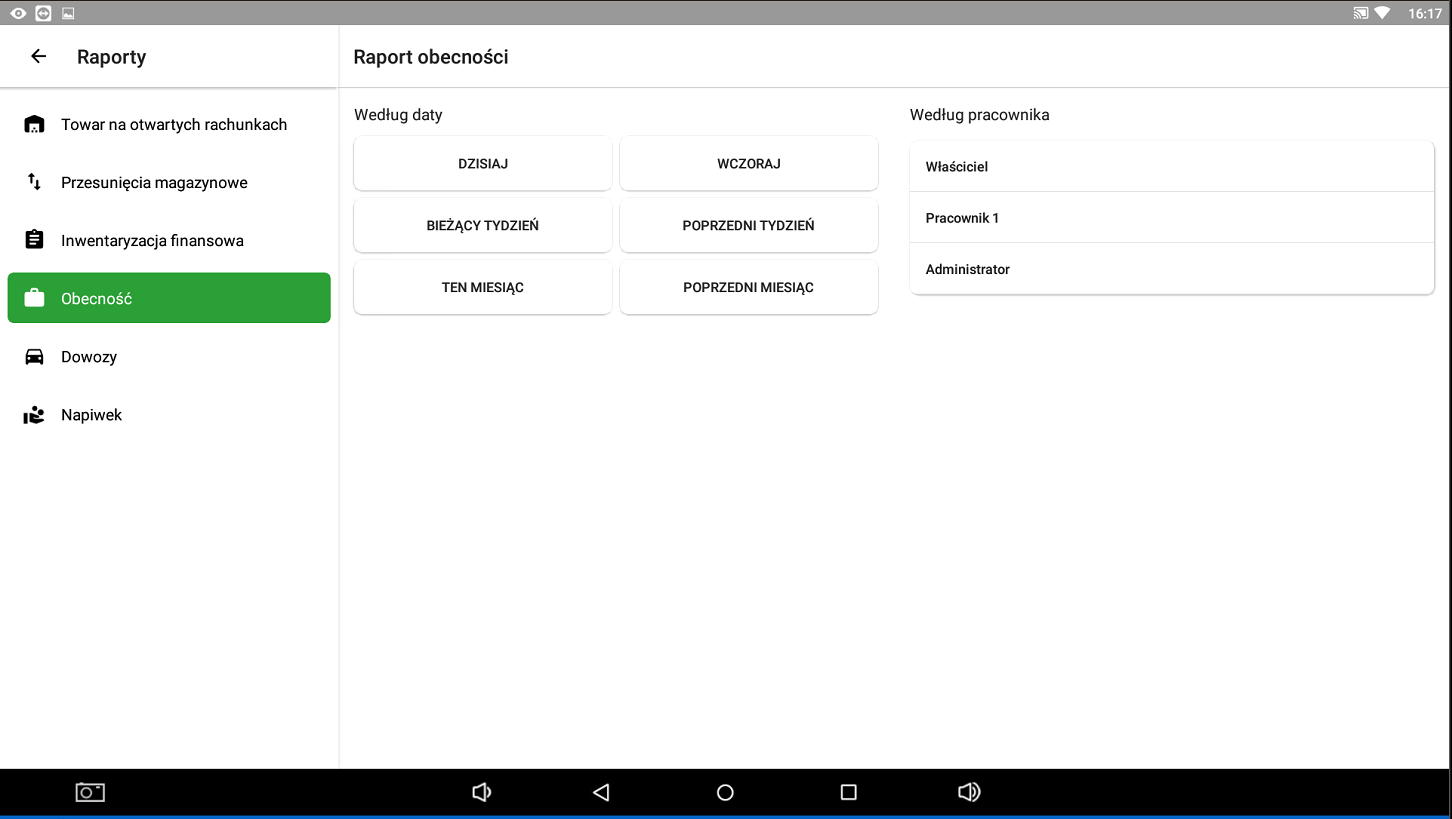Image resolution: width=1452 pixels, height=819 pixels.
Task: Click the back arrow next to Raporty
Action: pos(38,57)
